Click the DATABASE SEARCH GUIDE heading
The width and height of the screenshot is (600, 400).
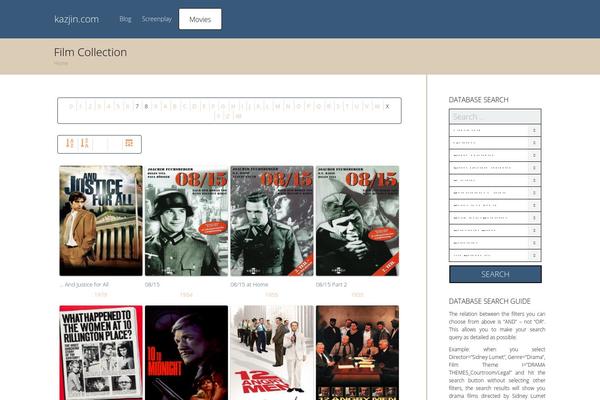pyautogui.click(x=489, y=301)
